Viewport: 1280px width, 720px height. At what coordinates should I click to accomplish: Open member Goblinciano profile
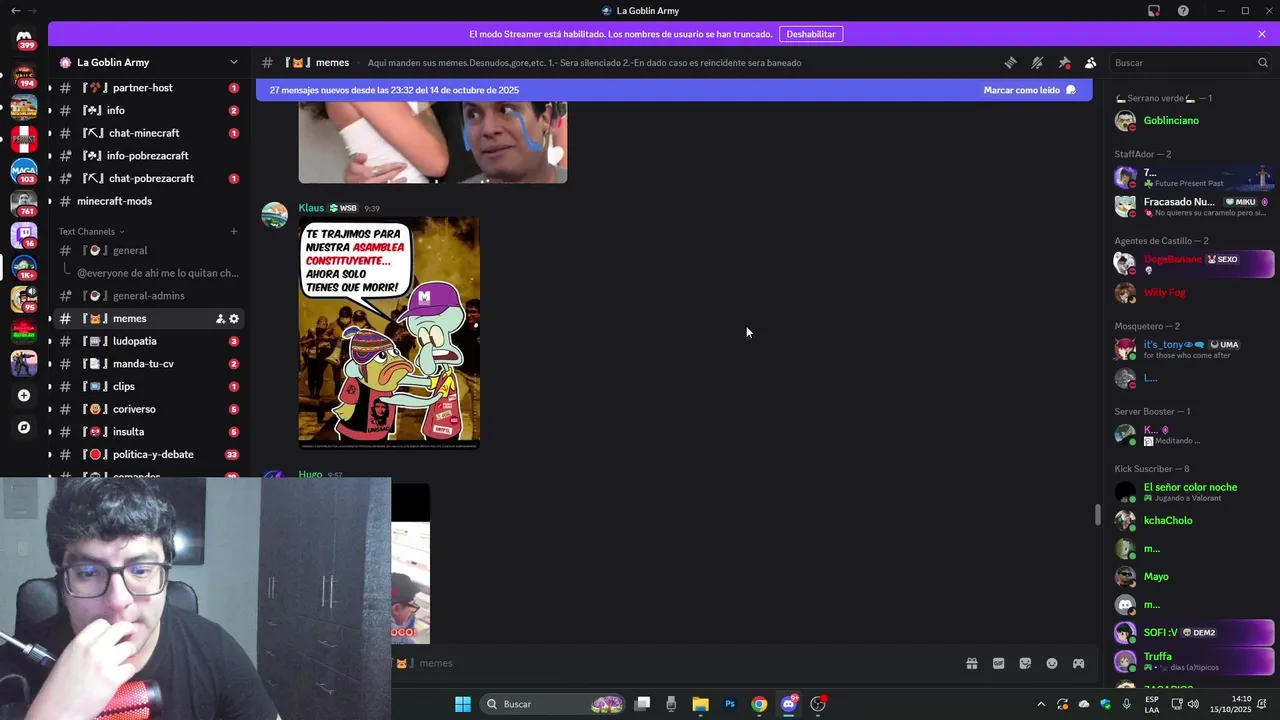pos(1192,121)
